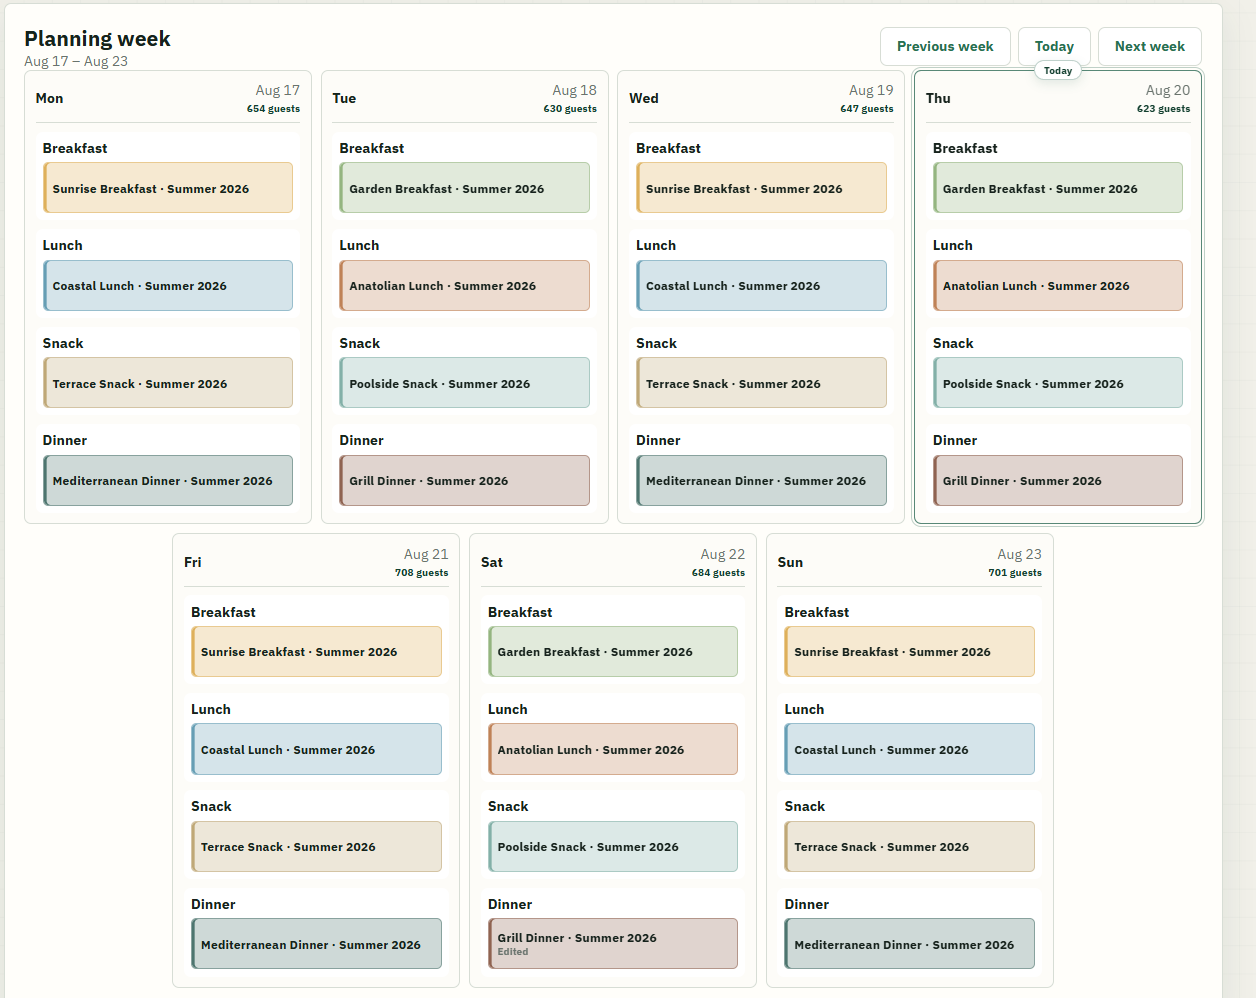Click Sunday's Mediterranean Dinner card
Screen dimensions: 1256x998
(910, 944)
